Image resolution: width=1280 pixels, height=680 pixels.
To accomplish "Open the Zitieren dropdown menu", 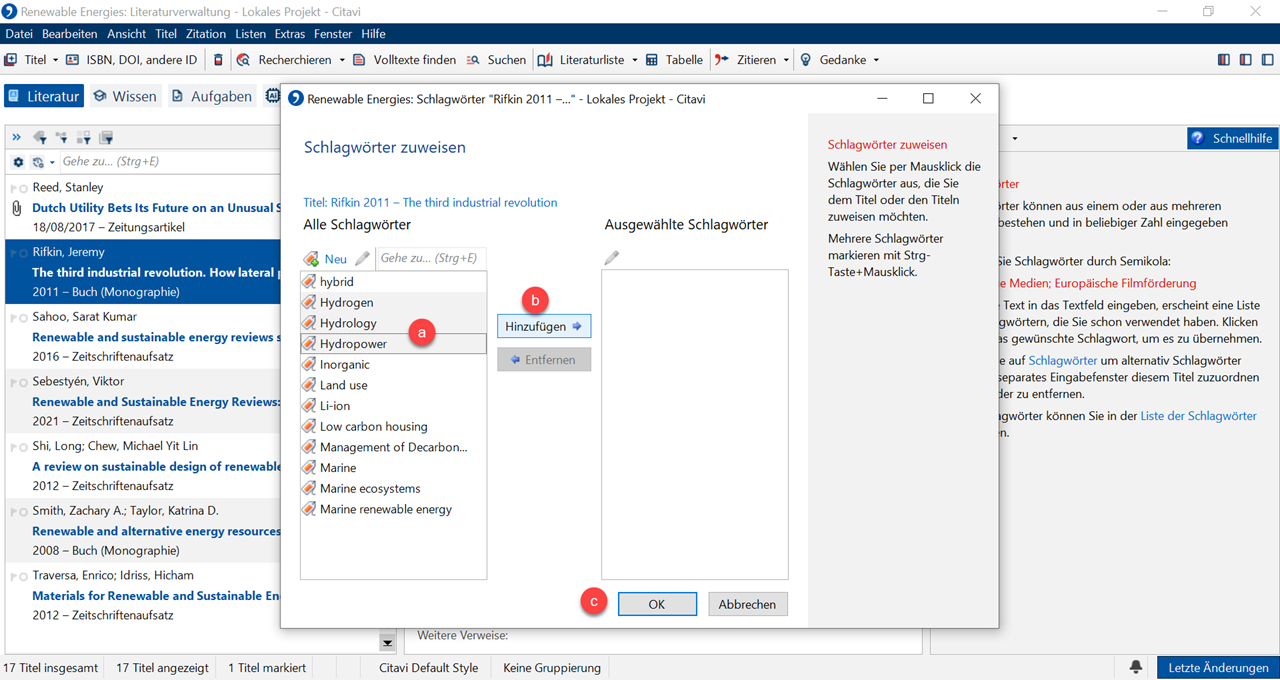I will (786, 60).
